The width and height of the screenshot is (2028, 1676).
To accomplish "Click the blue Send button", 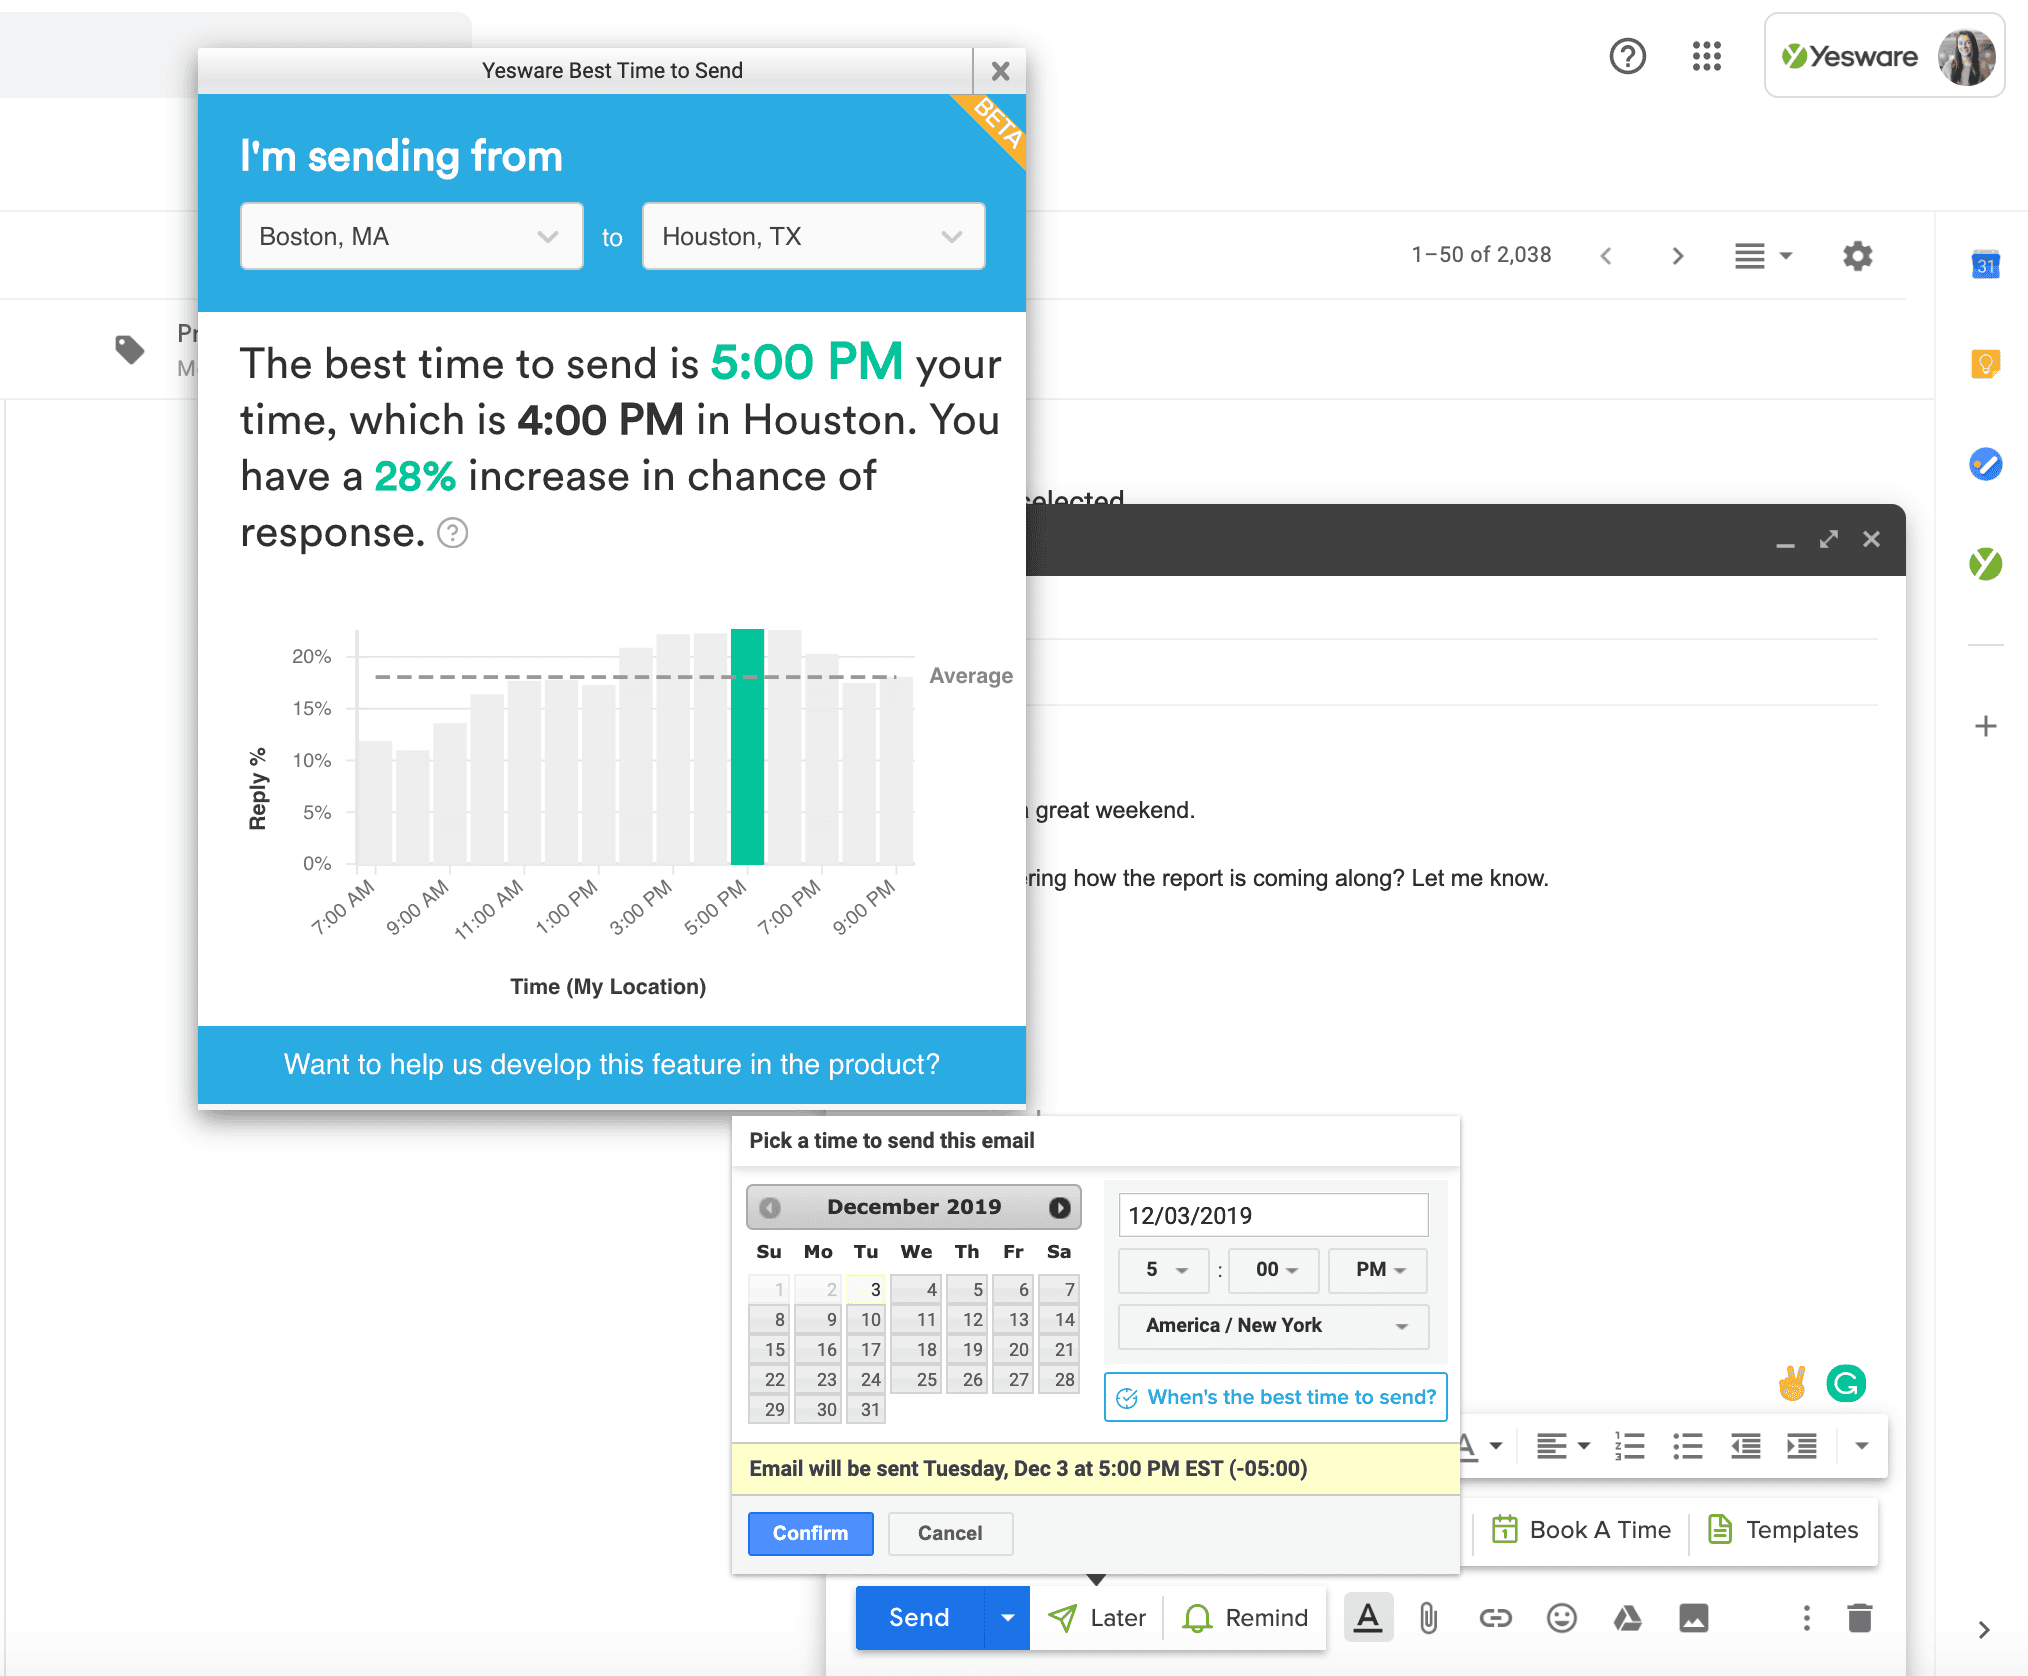I will click(x=920, y=1618).
